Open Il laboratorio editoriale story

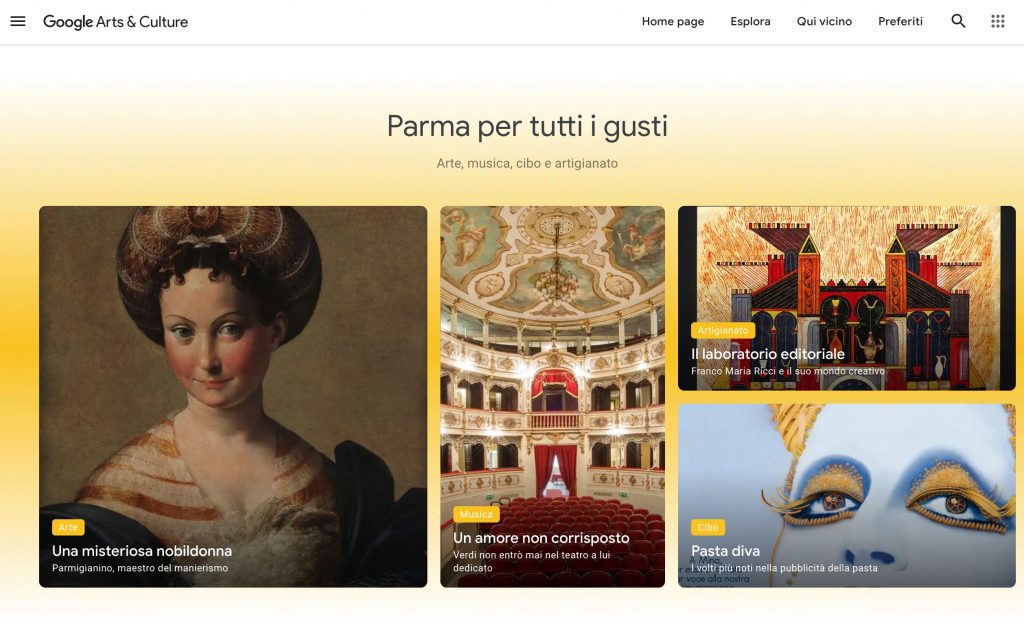[x=768, y=354]
